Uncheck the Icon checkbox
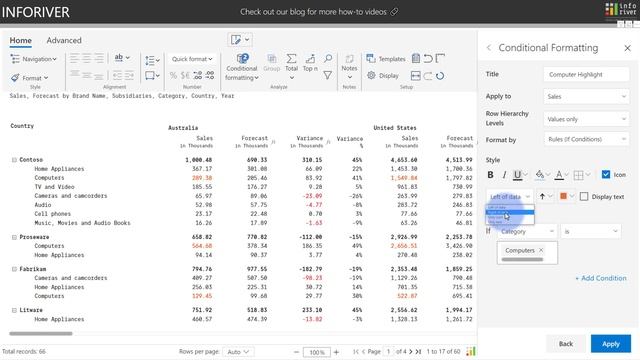The image size is (640, 360). [x=606, y=174]
